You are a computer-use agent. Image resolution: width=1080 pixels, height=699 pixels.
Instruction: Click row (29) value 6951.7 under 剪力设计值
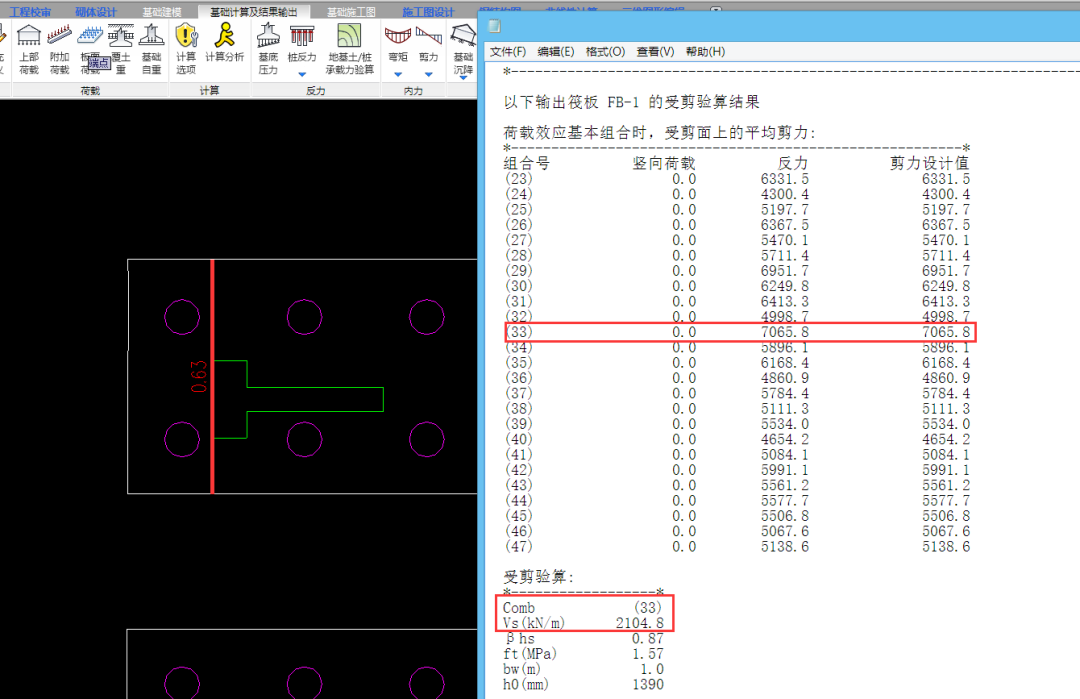pos(946,271)
